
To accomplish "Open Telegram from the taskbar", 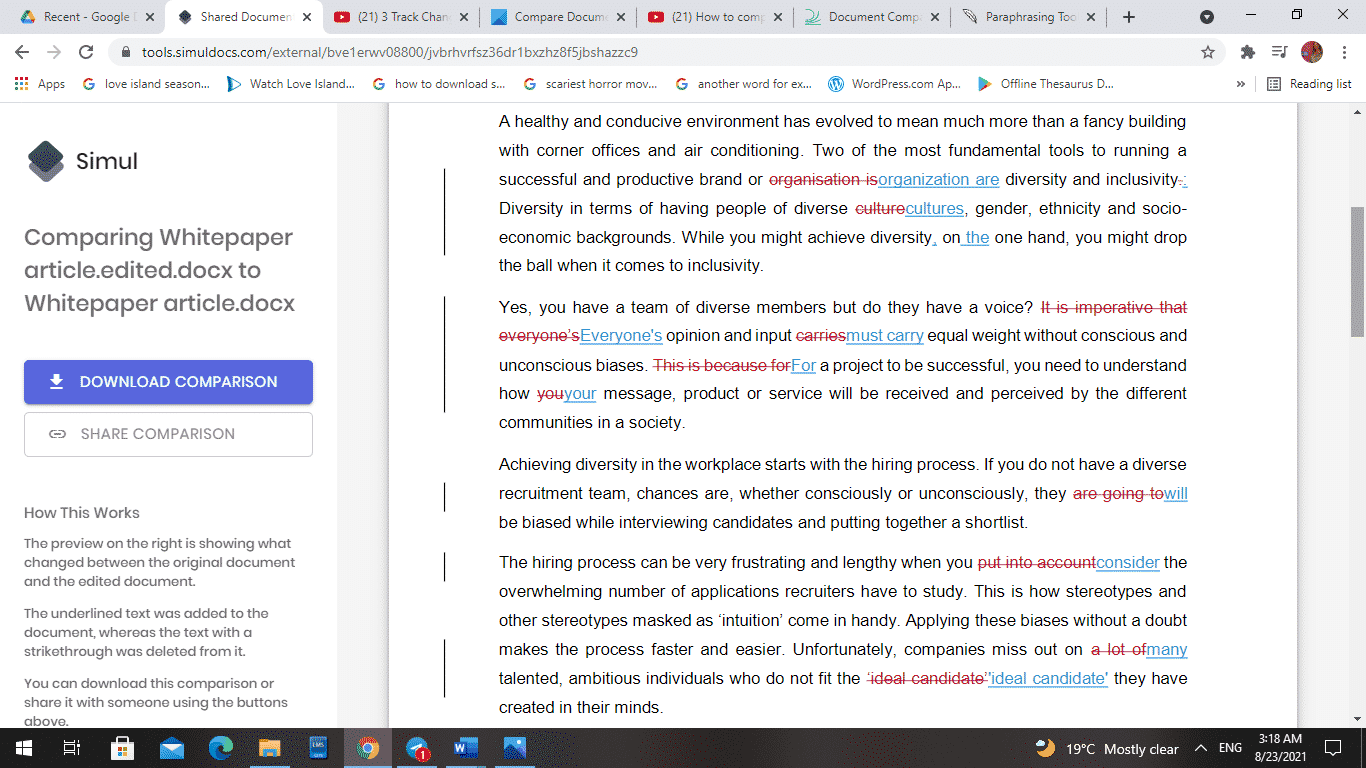I will (417, 748).
